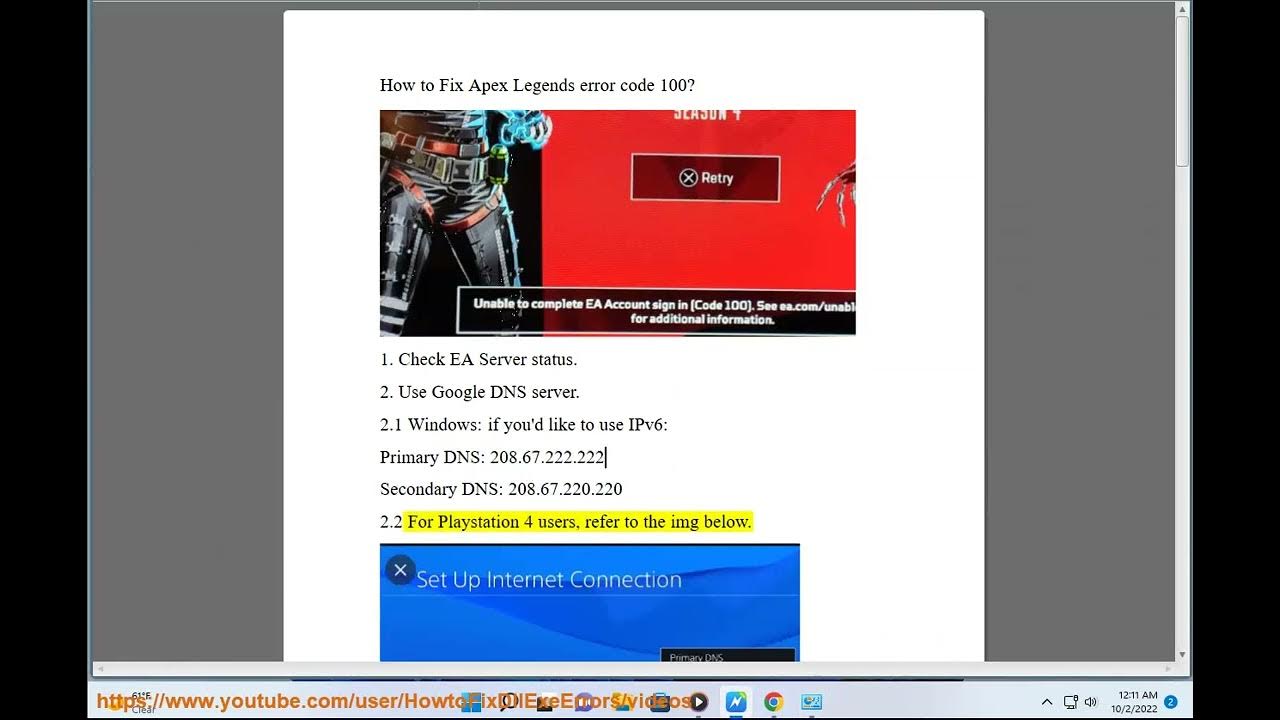This screenshot has height=720, width=1280.
Task: Click the horizontal scrollbar right arrow
Action: pyautogui.click(x=1167, y=668)
